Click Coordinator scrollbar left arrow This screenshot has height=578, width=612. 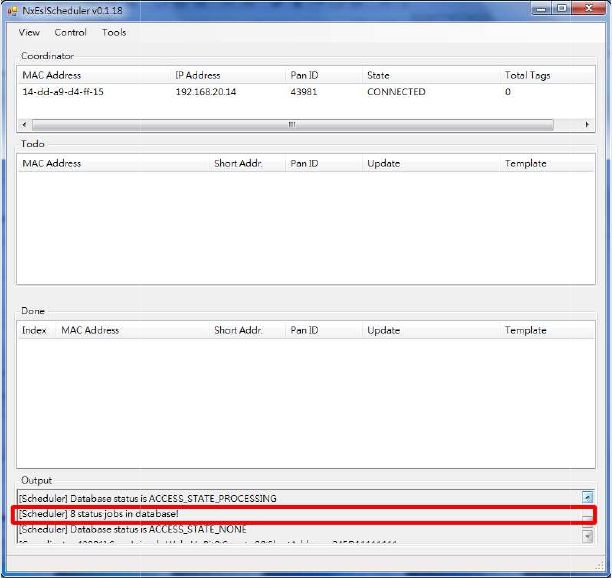(25, 124)
